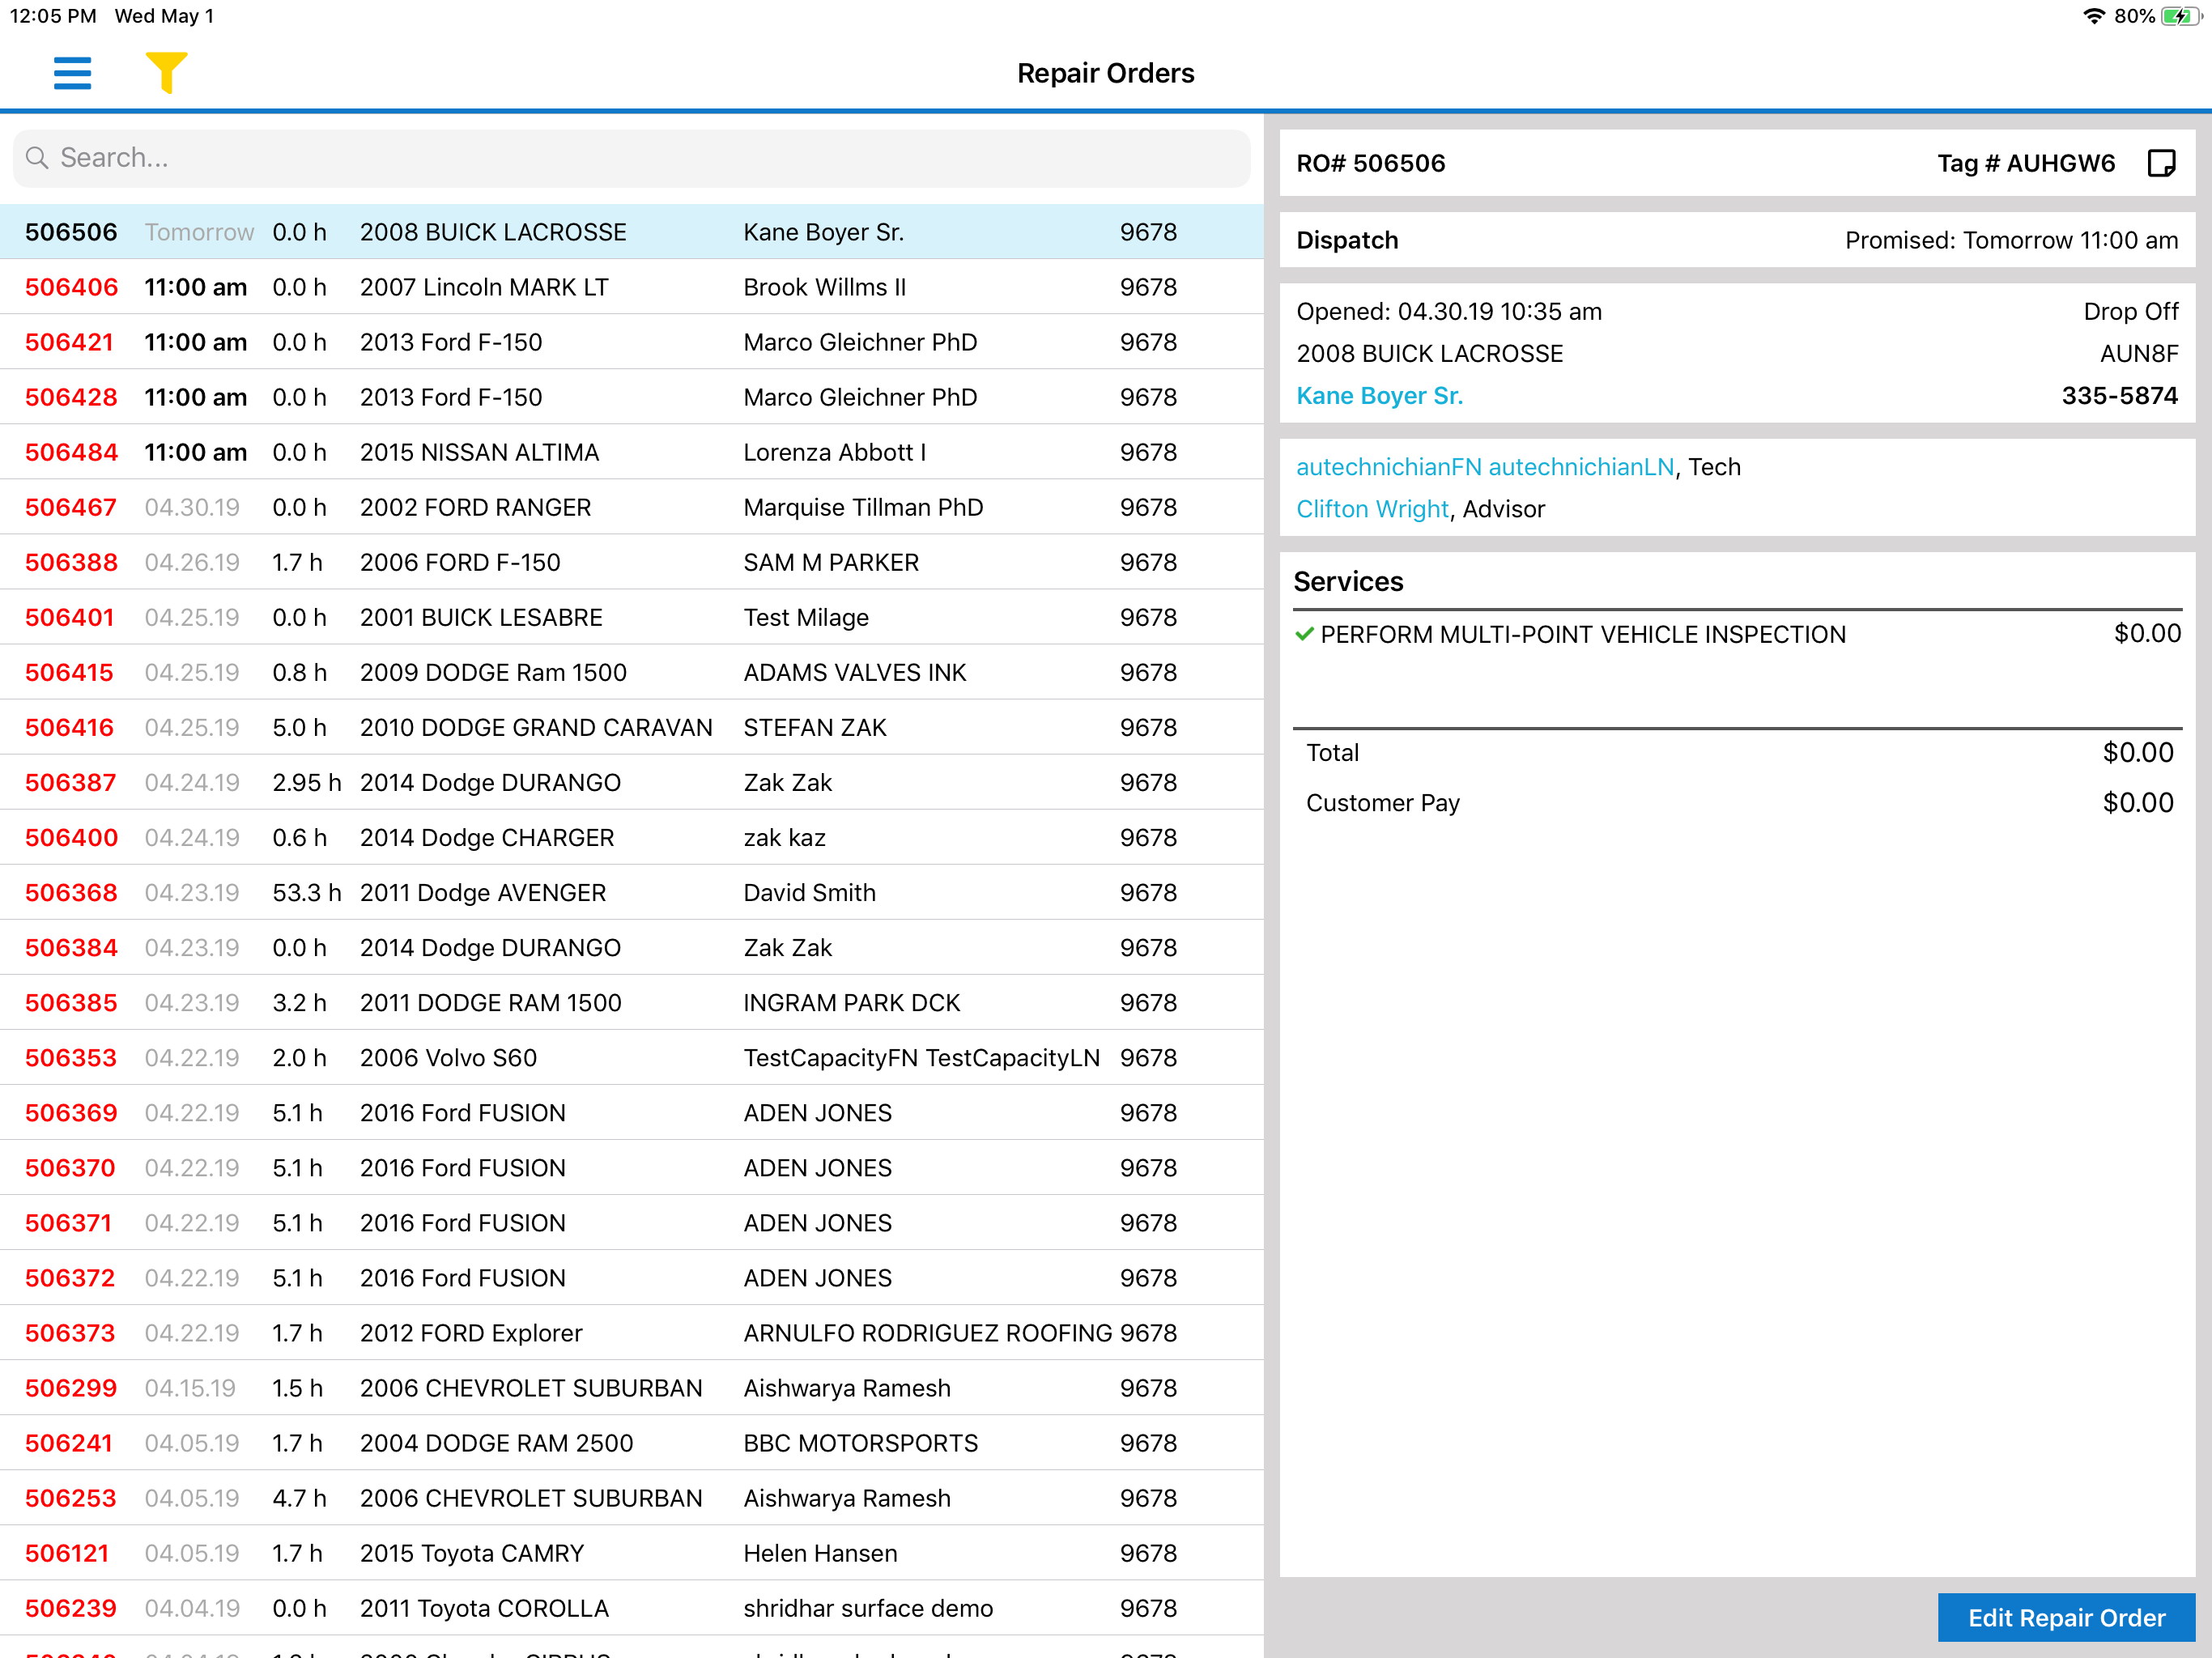Check the green multi-point inspection checkmark
This screenshot has width=2212, height=1658.
[x=1304, y=634]
